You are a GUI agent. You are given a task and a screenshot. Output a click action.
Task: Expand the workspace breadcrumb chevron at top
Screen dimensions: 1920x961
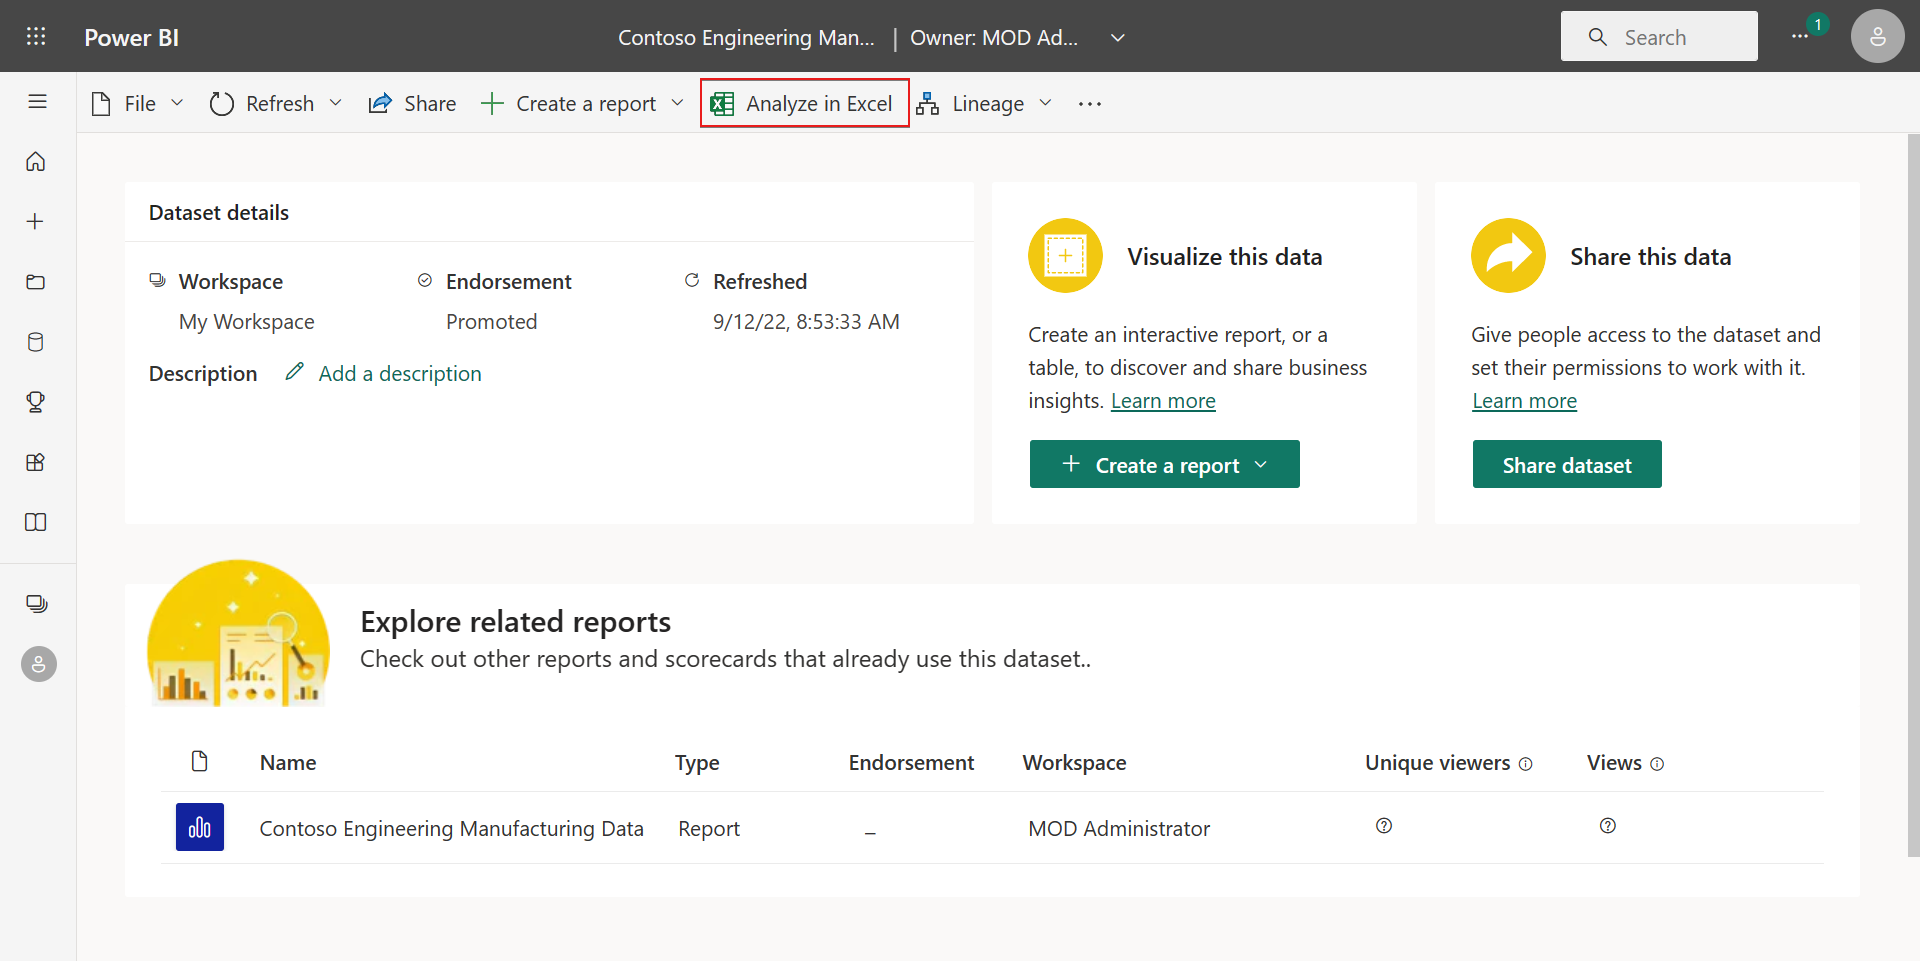click(1117, 37)
